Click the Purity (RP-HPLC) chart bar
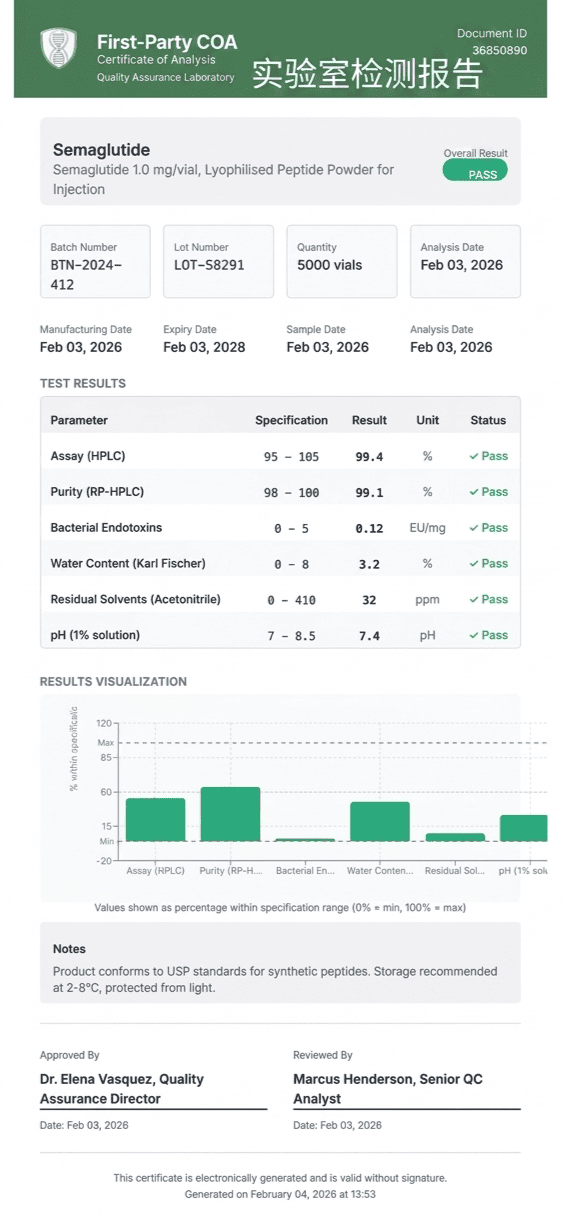The width and height of the screenshot is (564, 1222). click(230, 814)
